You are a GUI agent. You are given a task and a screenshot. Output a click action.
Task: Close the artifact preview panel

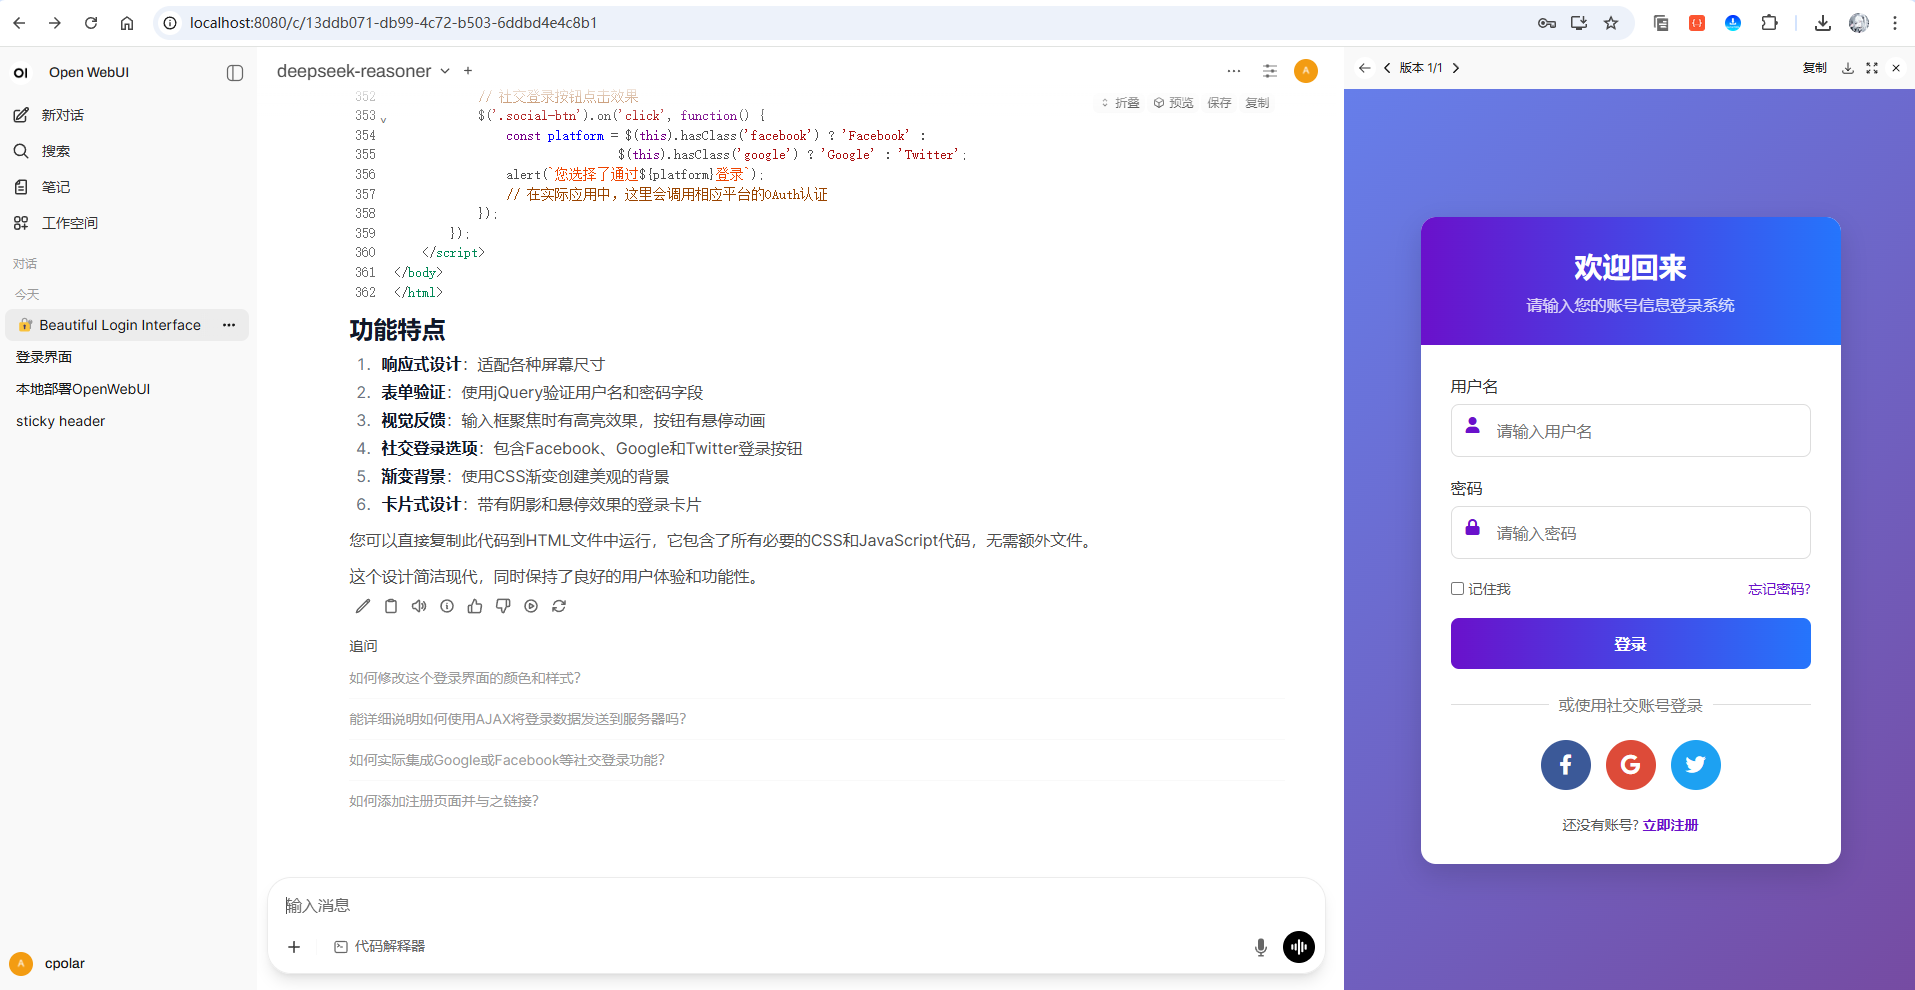point(1896,68)
